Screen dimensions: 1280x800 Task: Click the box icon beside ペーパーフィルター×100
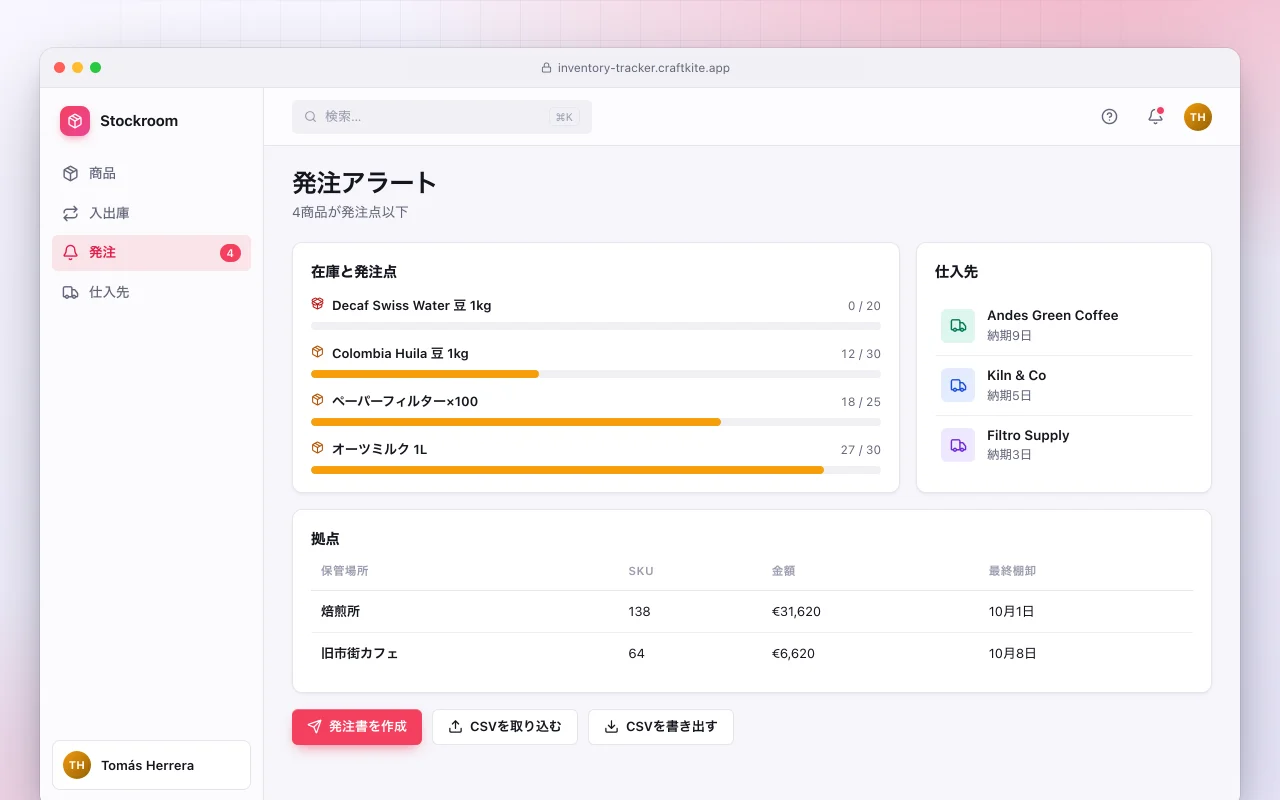pyautogui.click(x=318, y=400)
